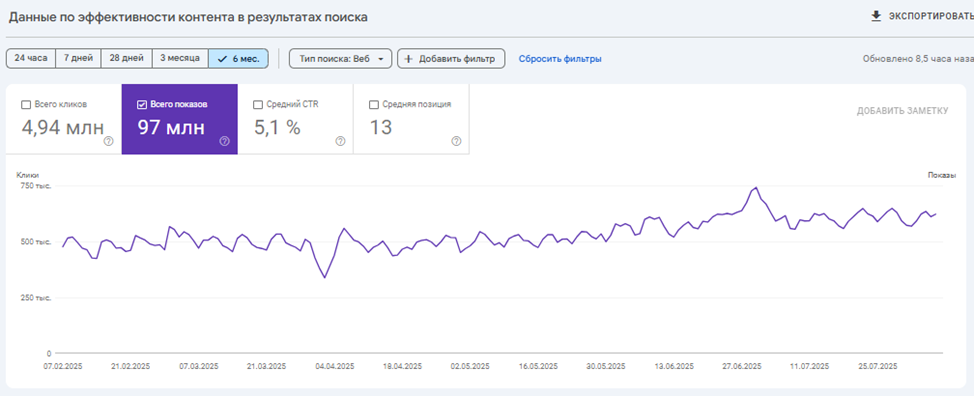The width and height of the screenshot is (974, 396).
Task: Uncheck the Всего показов checkbox
Action: click(x=141, y=105)
